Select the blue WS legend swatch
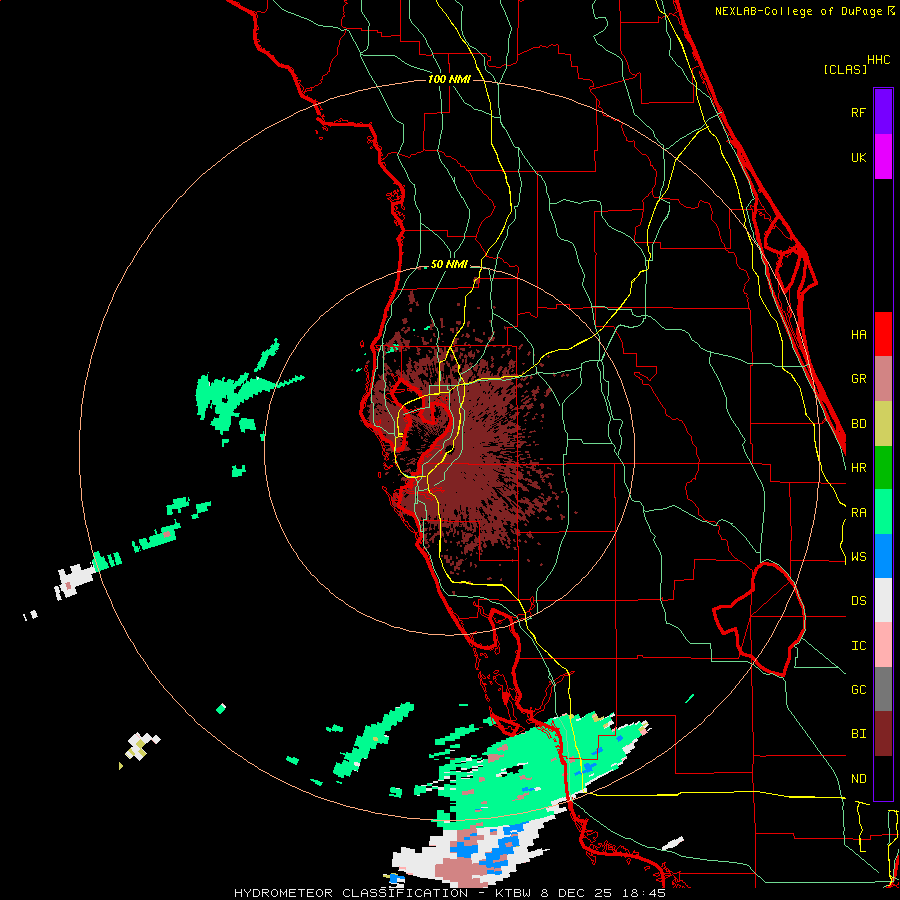The image size is (900, 900). pos(883,556)
